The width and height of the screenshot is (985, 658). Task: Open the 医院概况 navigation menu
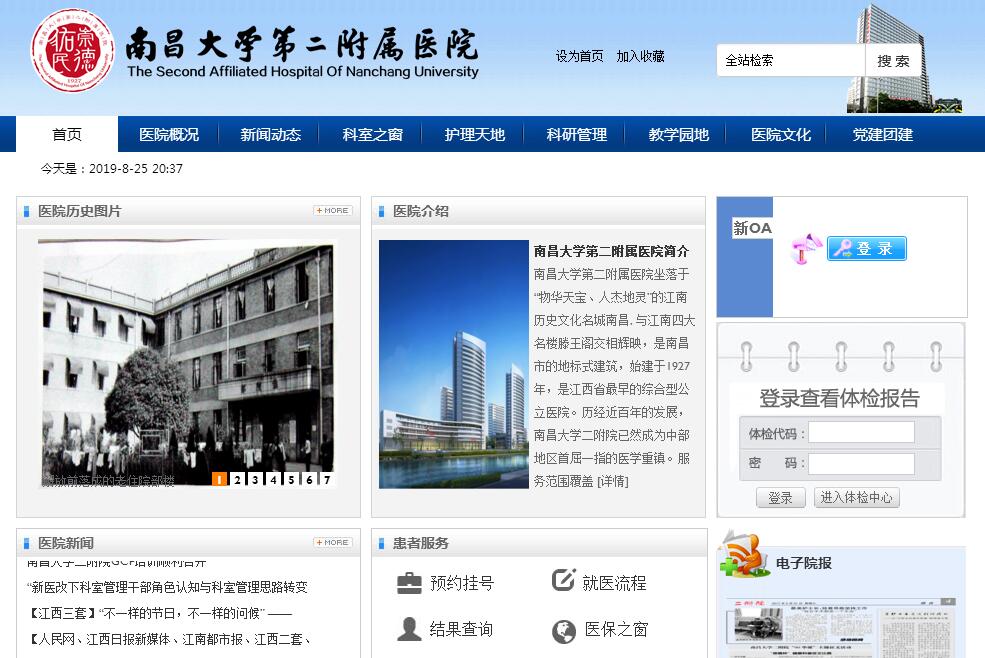pyautogui.click(x=169, y=135)
